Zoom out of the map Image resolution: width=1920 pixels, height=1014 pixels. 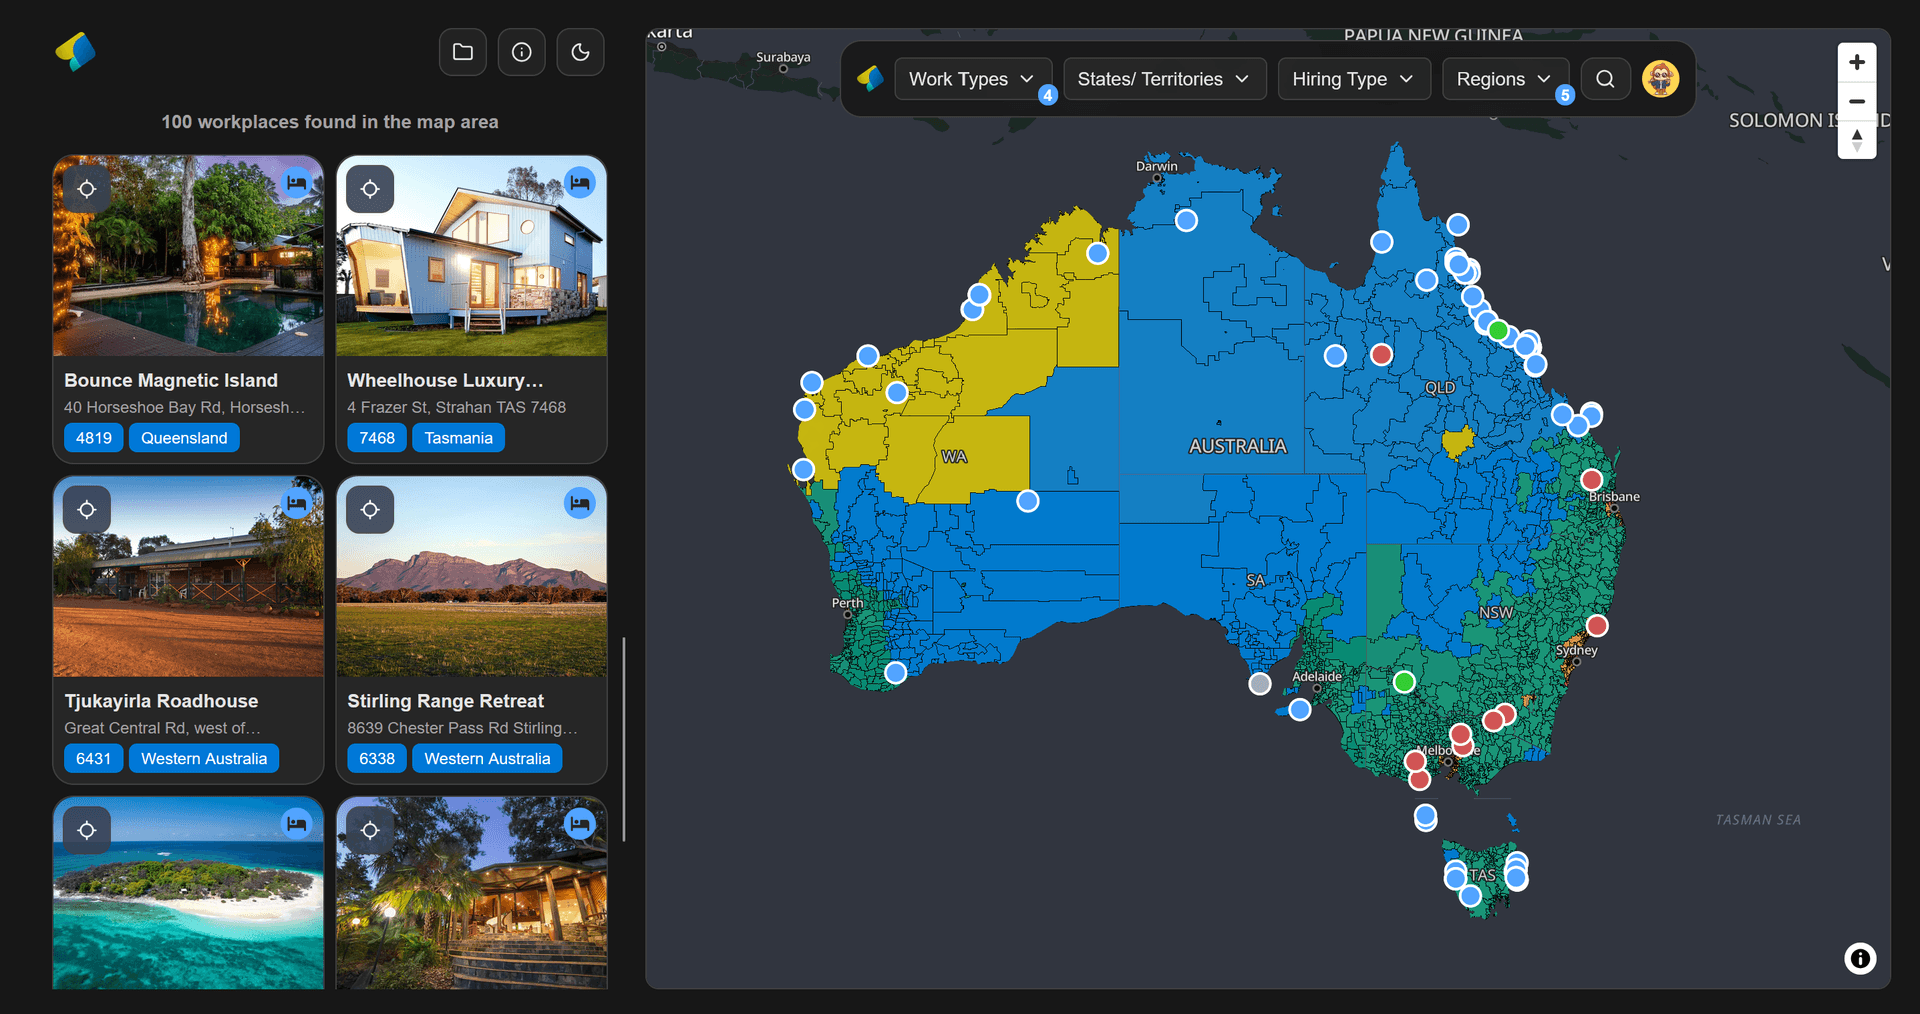(1857, 101)
